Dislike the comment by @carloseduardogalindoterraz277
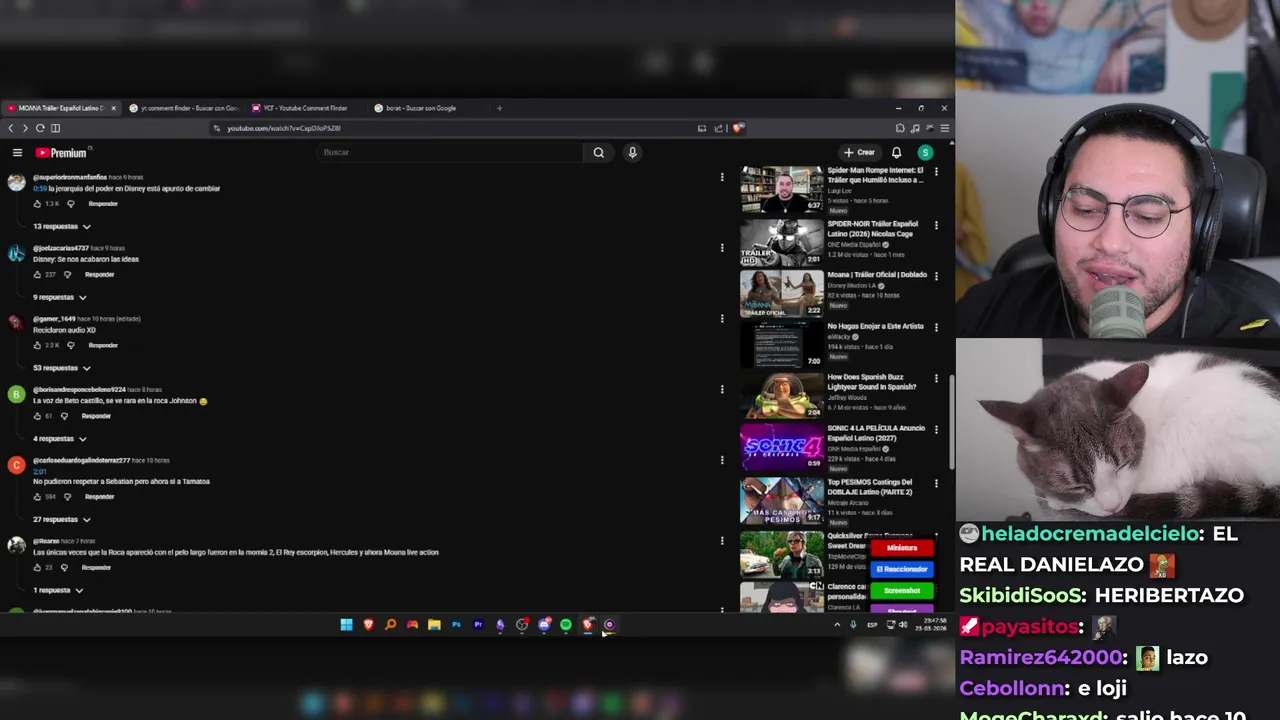1280x720 pixels. pyautogui.click(x=69, y=497)
